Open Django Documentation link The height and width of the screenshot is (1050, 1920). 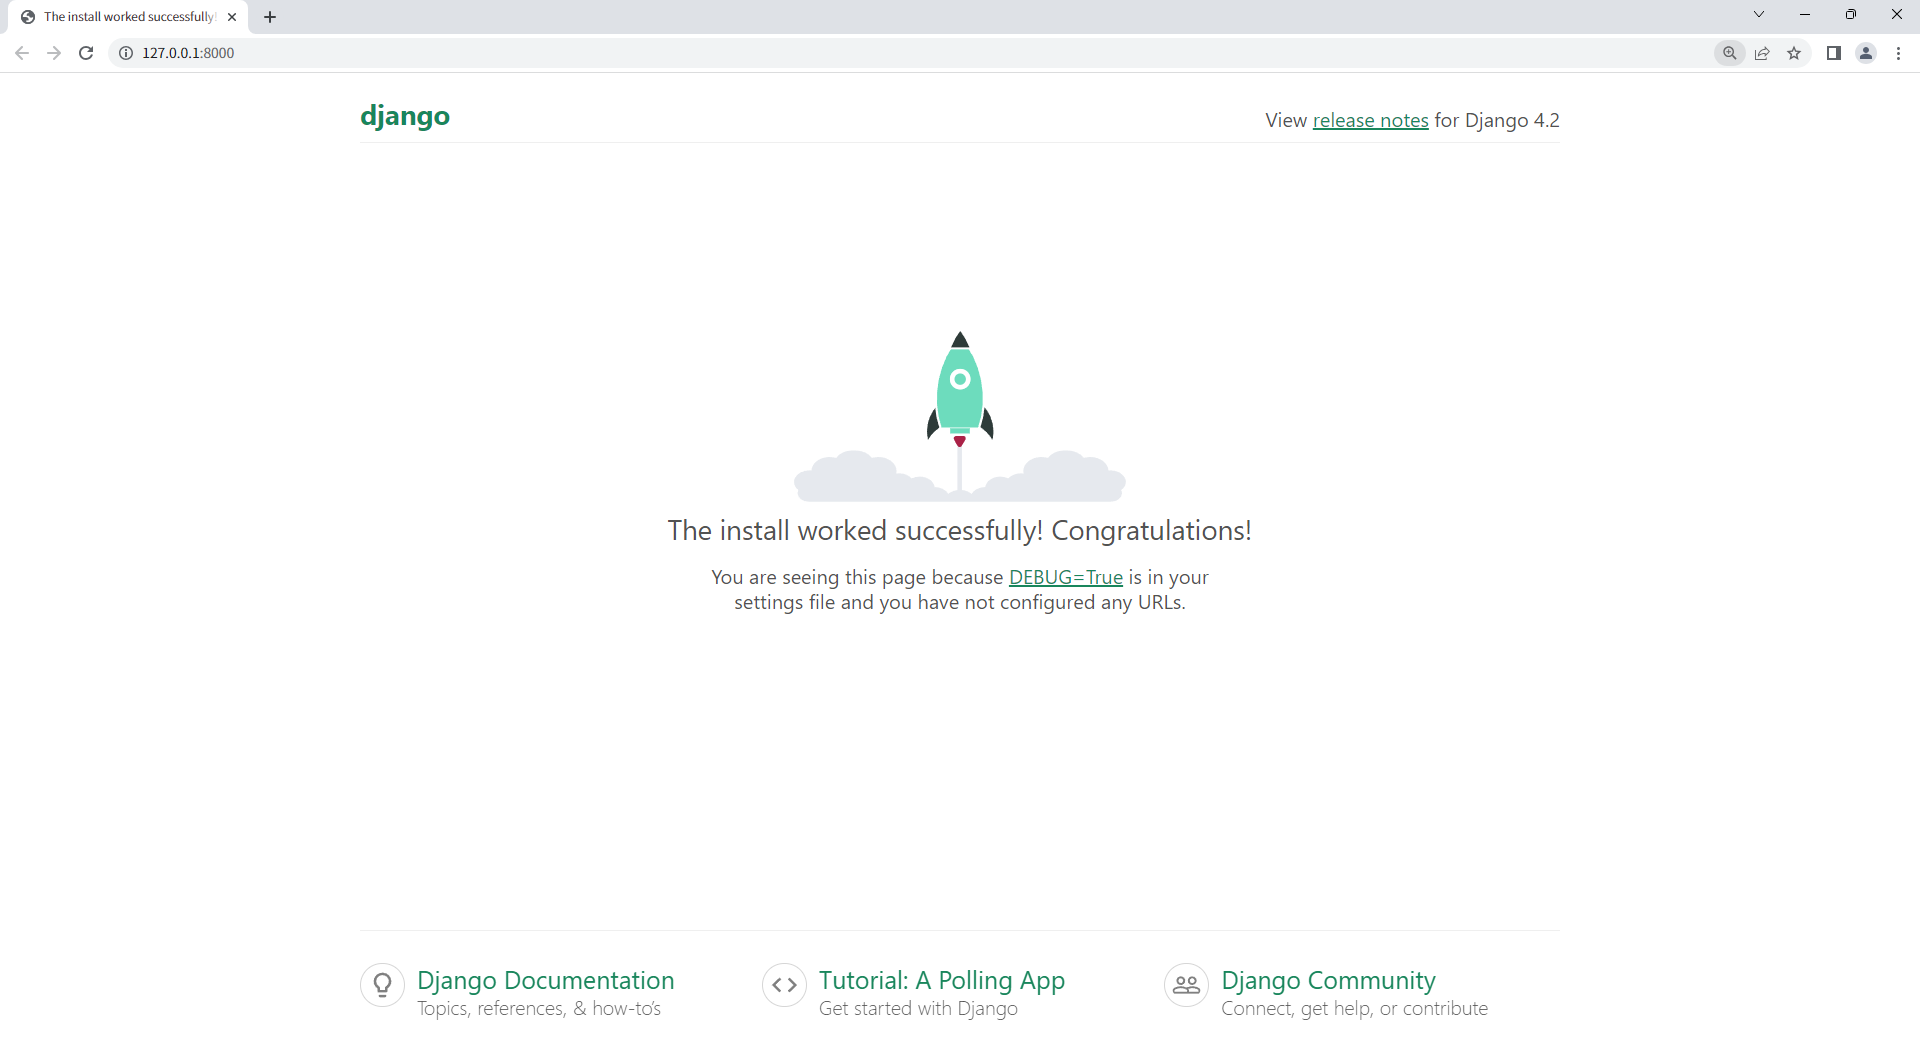point(546,980)
